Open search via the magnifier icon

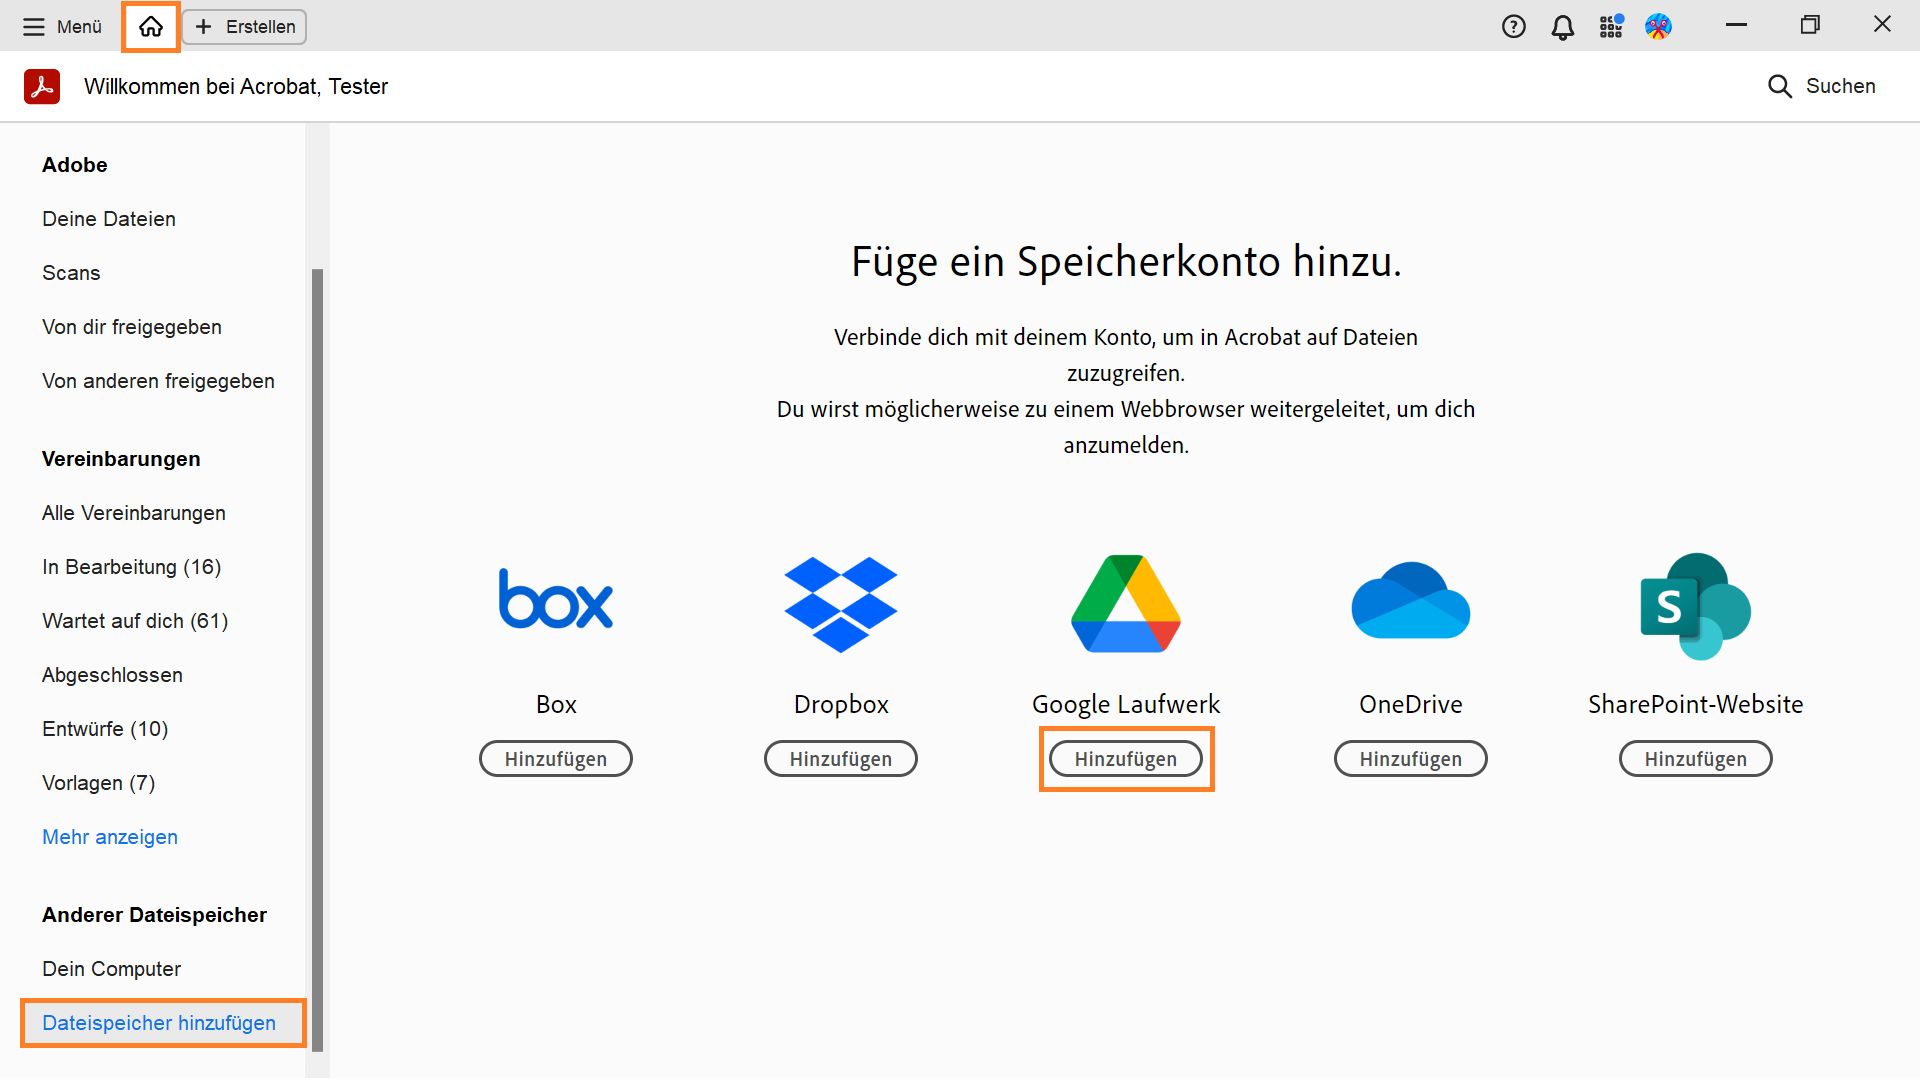point(1780,86)
